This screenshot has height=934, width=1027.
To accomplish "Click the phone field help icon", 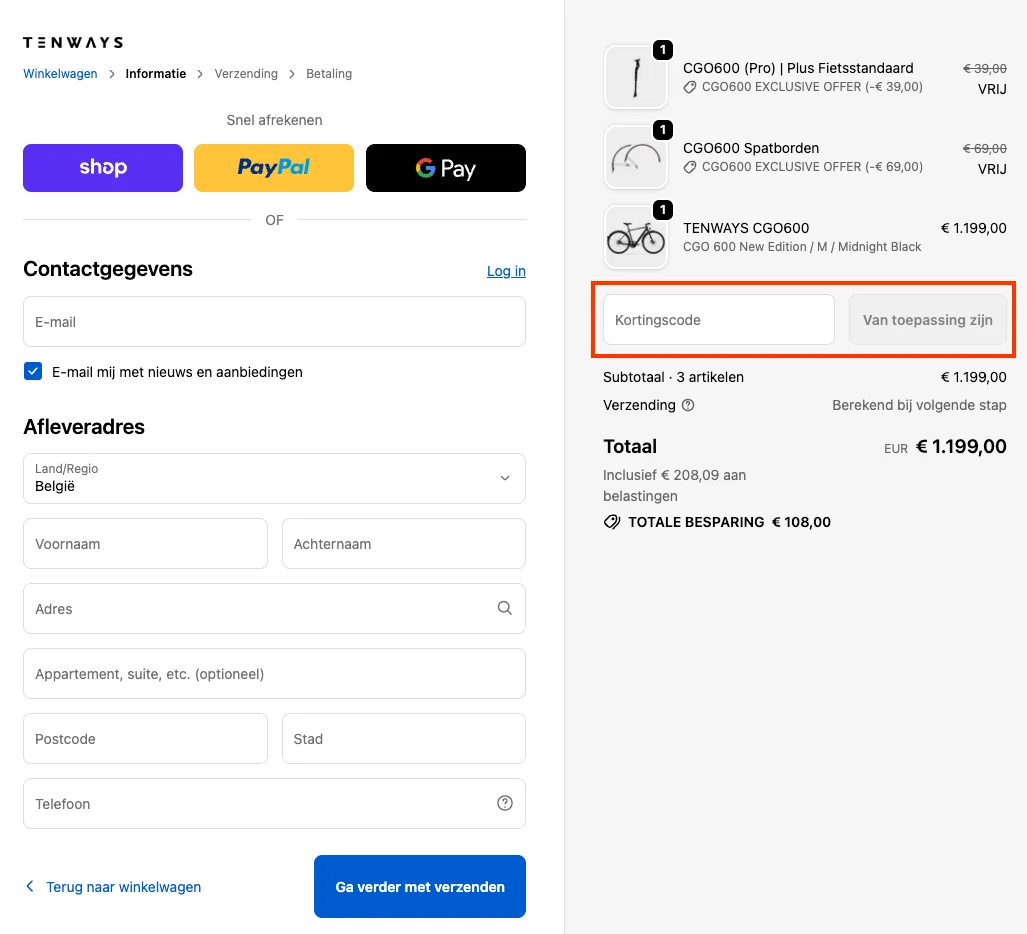I will (505, 803).
